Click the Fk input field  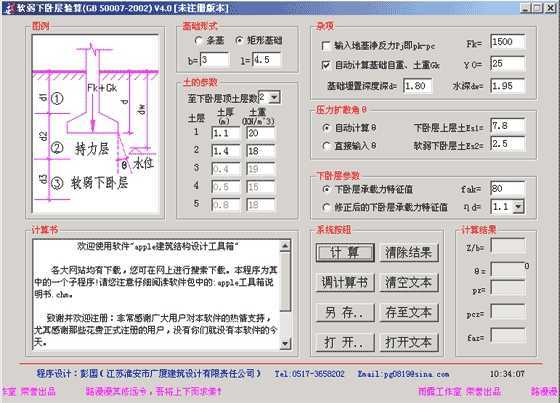tap(508, 42)
